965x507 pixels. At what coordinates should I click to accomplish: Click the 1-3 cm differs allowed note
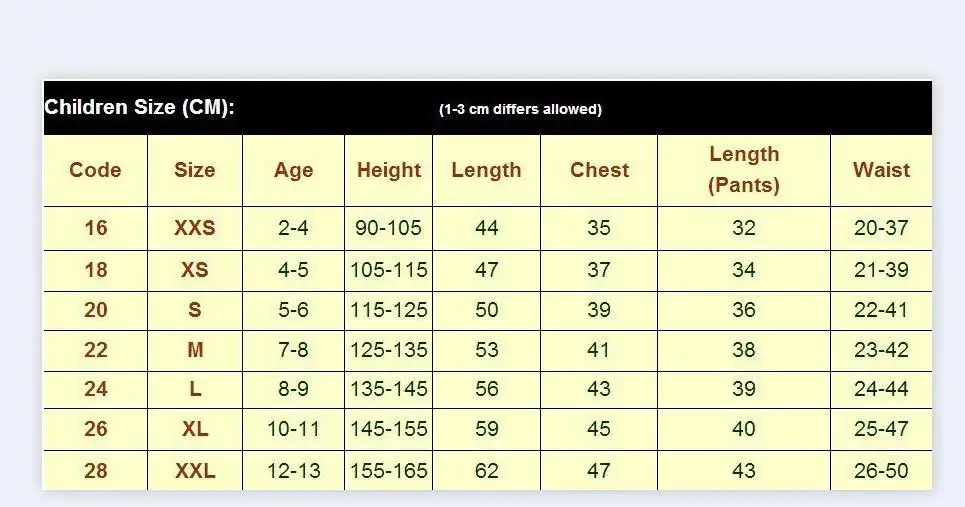point(520,109)
